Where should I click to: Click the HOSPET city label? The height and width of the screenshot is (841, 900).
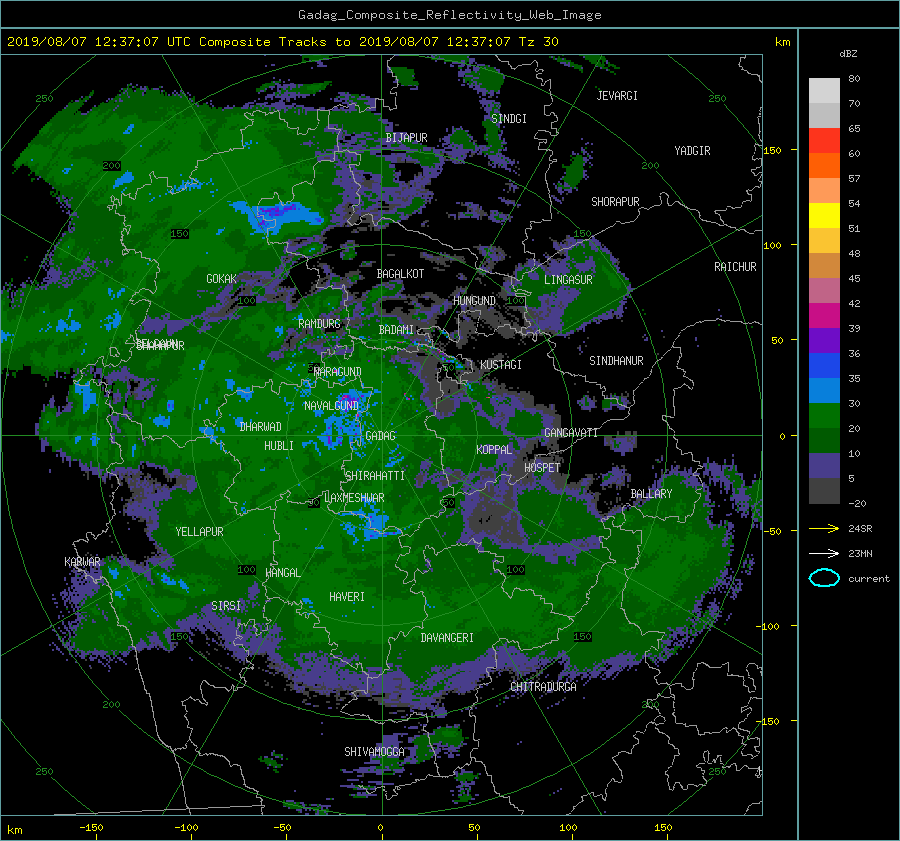pyautogui.click(x=542, y=468)
